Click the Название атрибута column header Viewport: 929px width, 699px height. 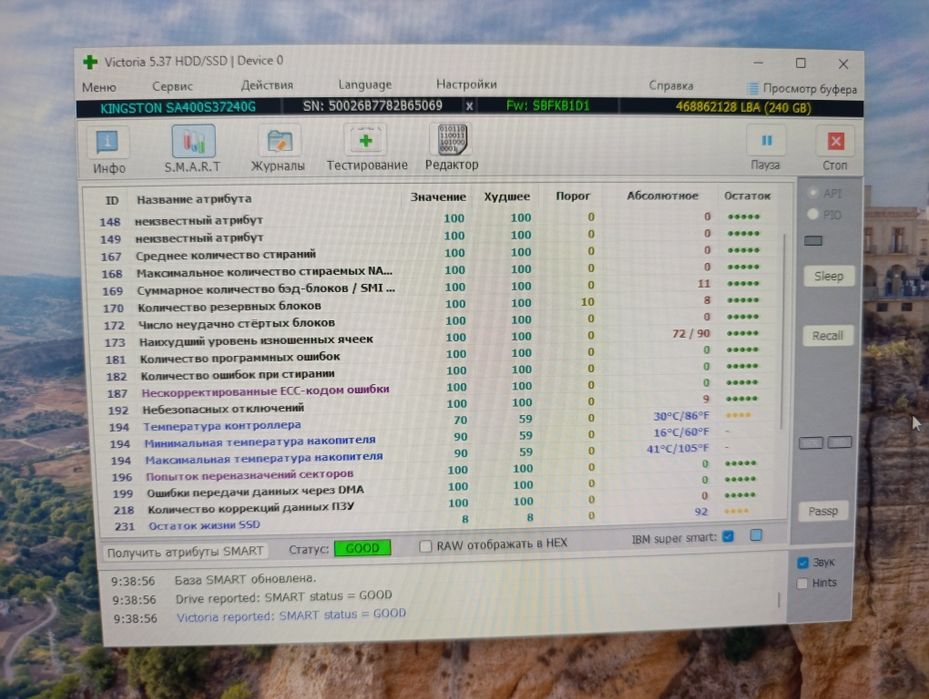[194, 199]
